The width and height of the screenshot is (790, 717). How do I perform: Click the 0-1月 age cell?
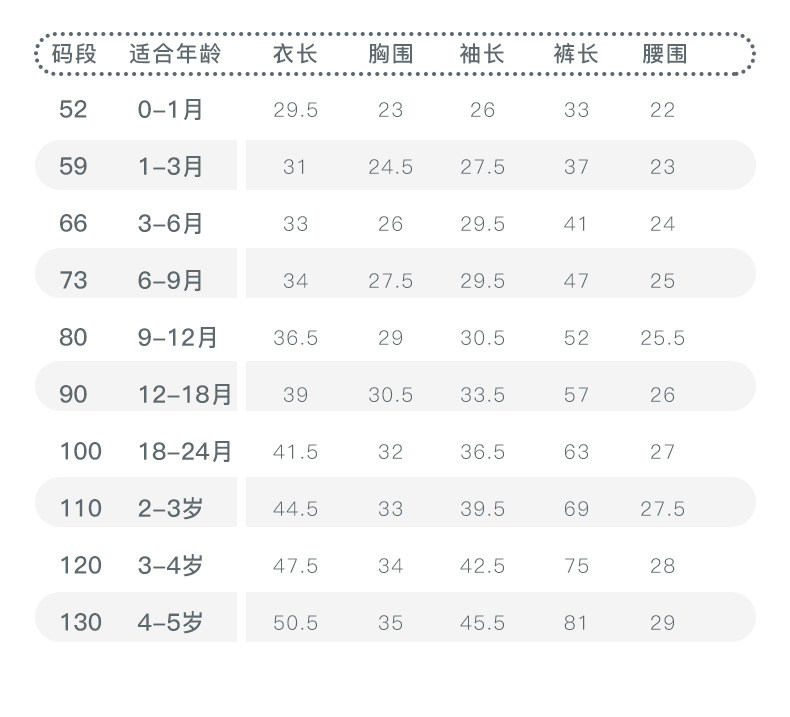point(170,109)
